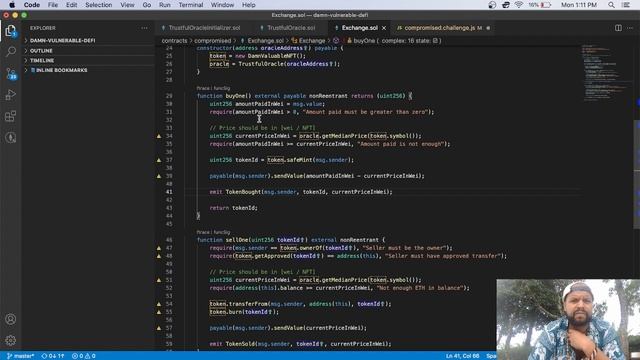Open the Run and Debug view

(11, 95)
